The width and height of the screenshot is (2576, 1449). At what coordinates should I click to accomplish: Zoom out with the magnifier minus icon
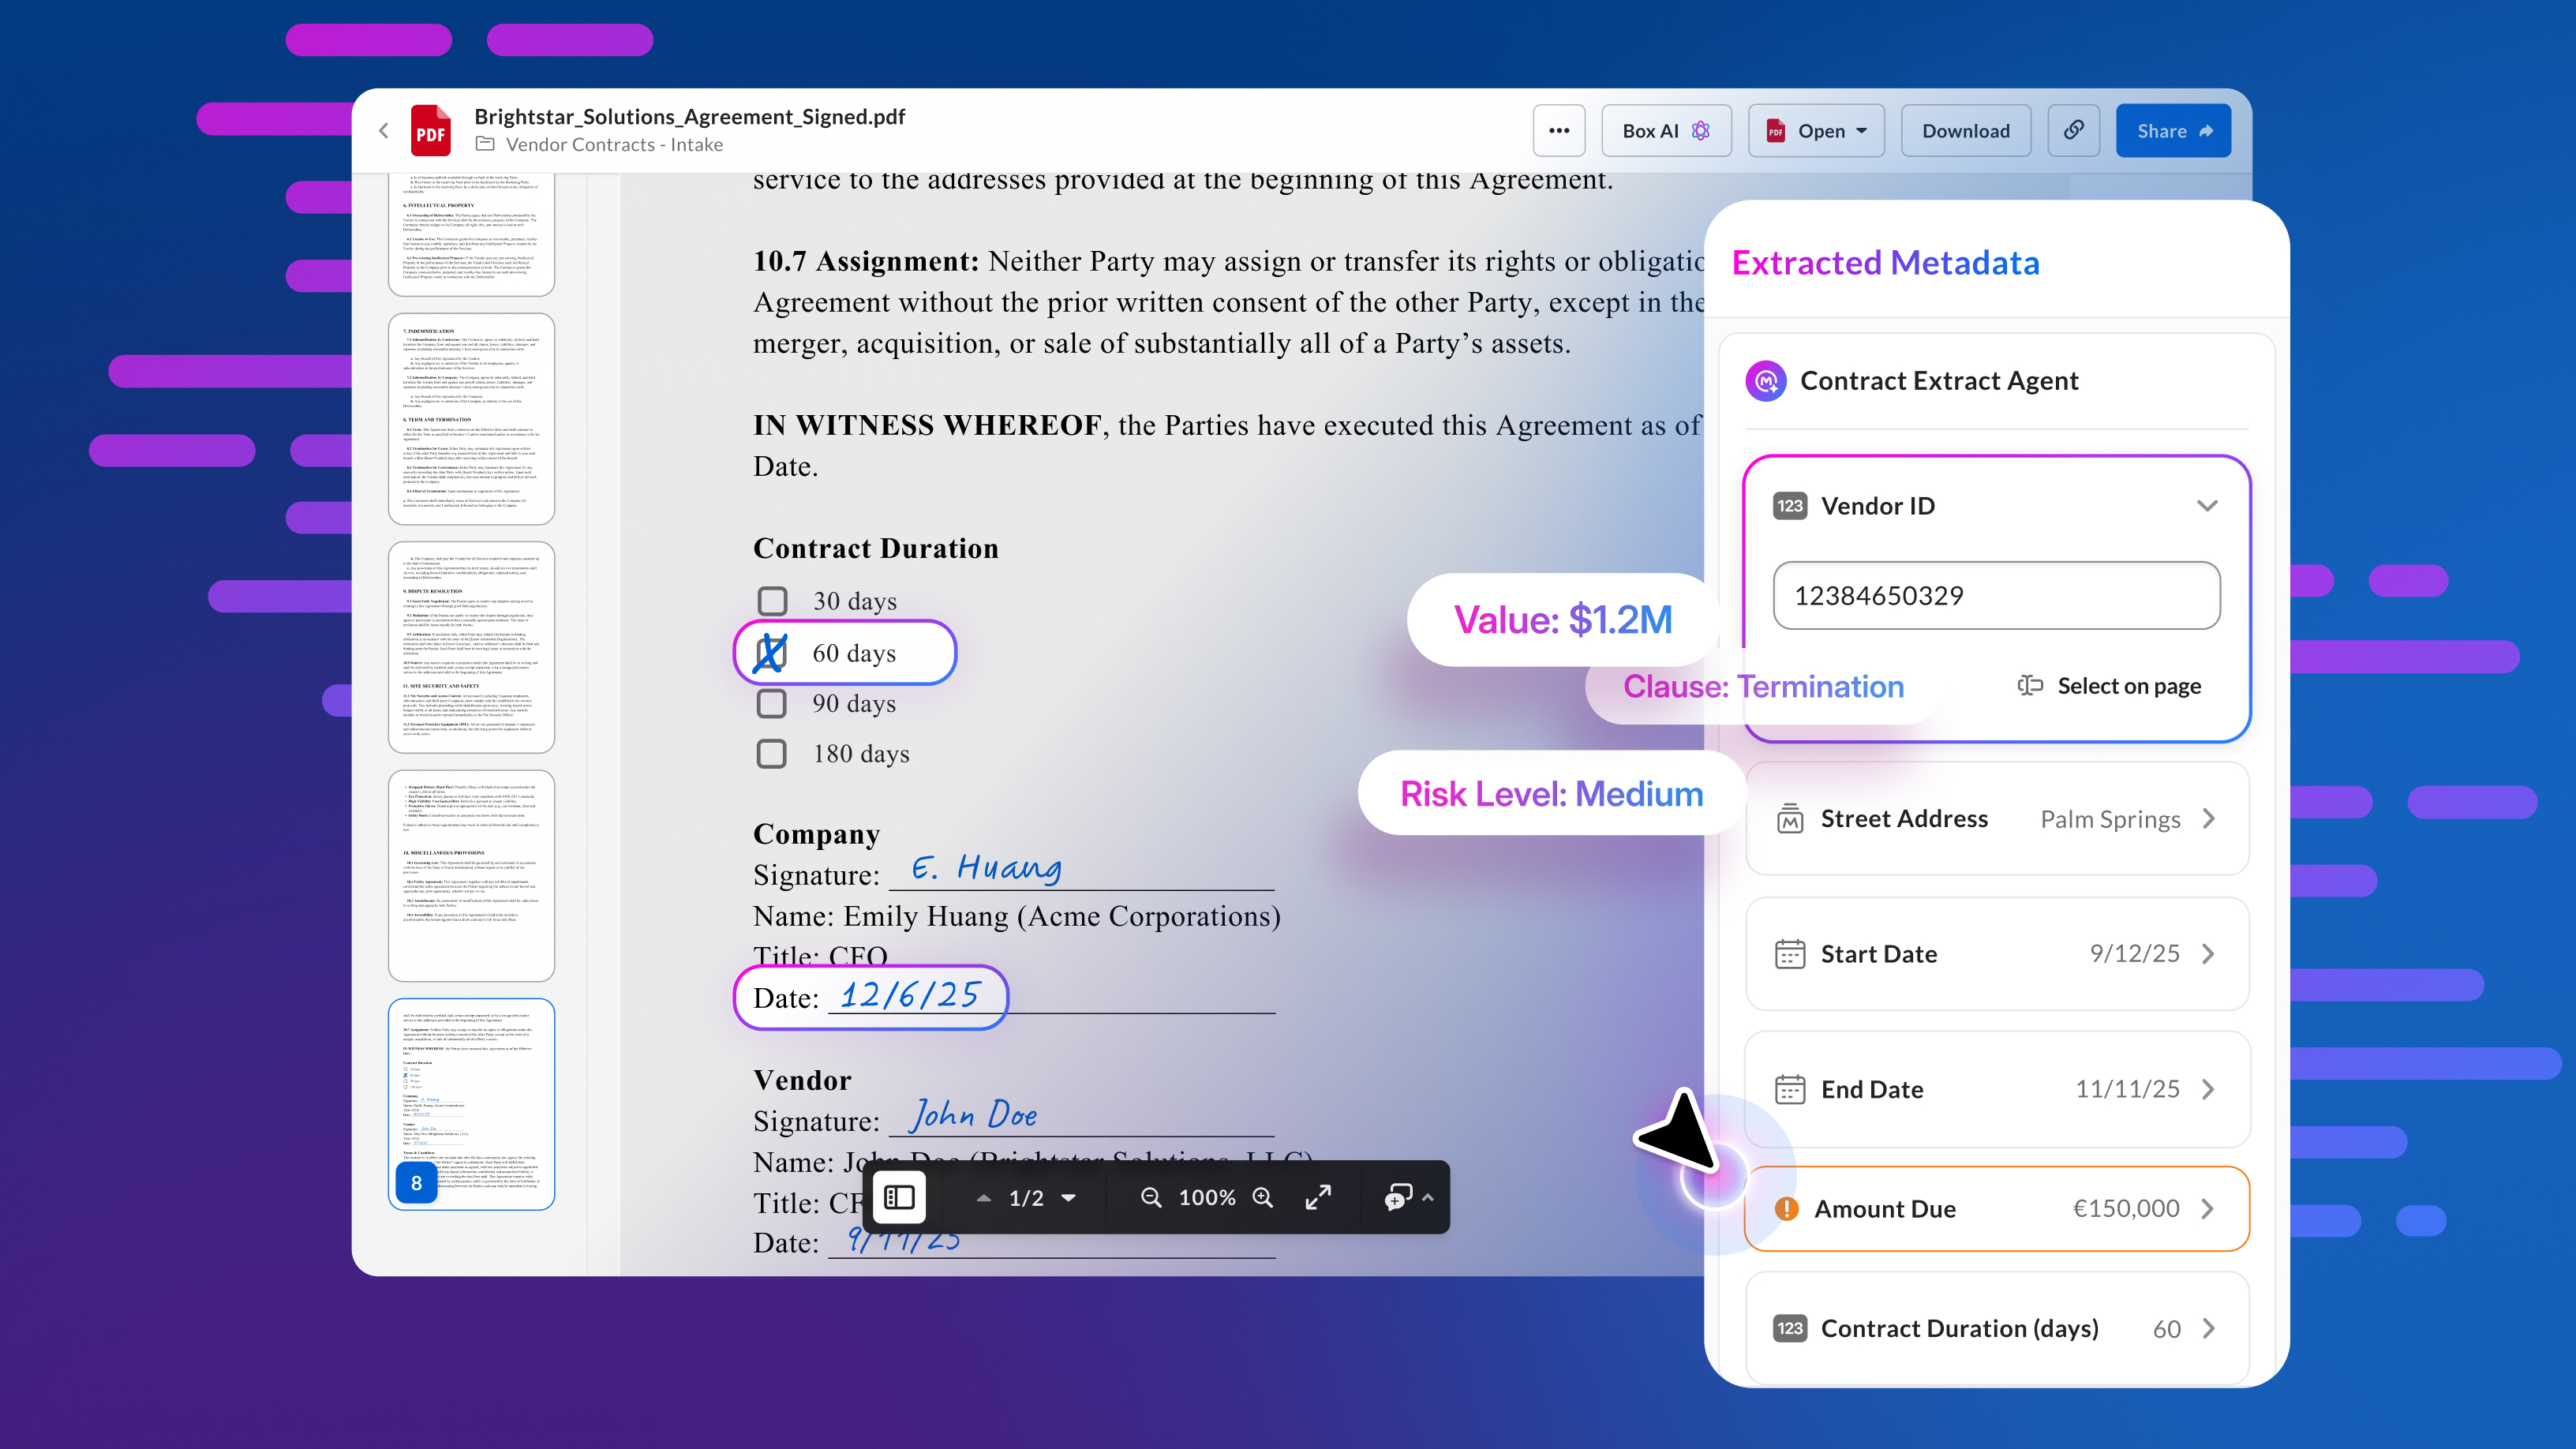[x=1151, y=1197]
